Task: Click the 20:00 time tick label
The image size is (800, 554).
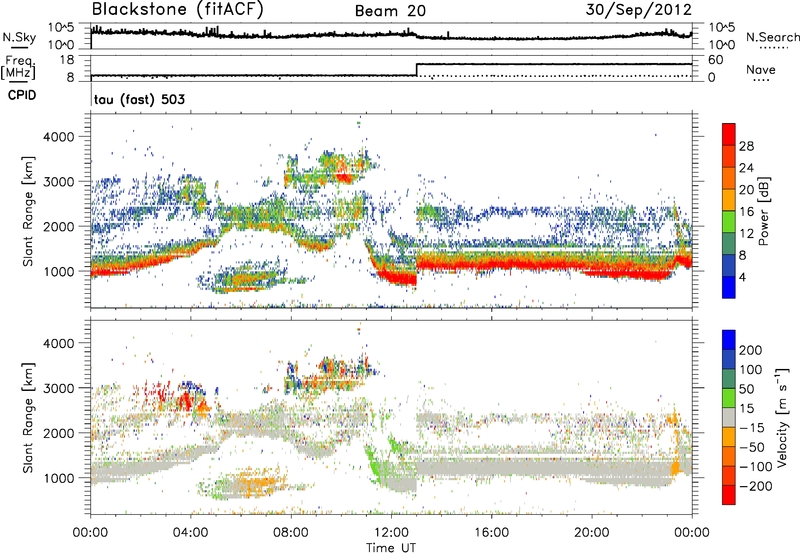Action: pyautogui.click(x=591, y=533)
